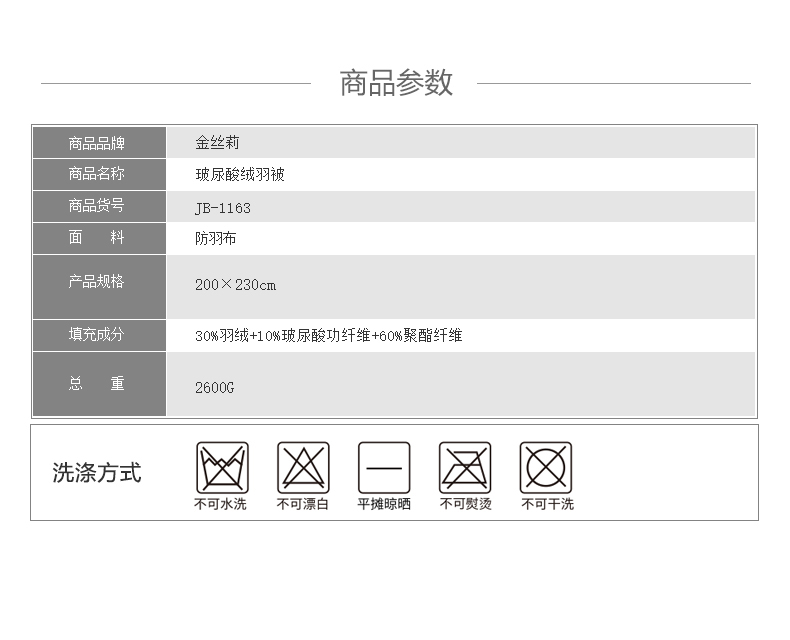Image resolution: width=790 pixels, height=640 pixels.
Task: Click the 商品品牌 row label
Action: pos(96,144)
